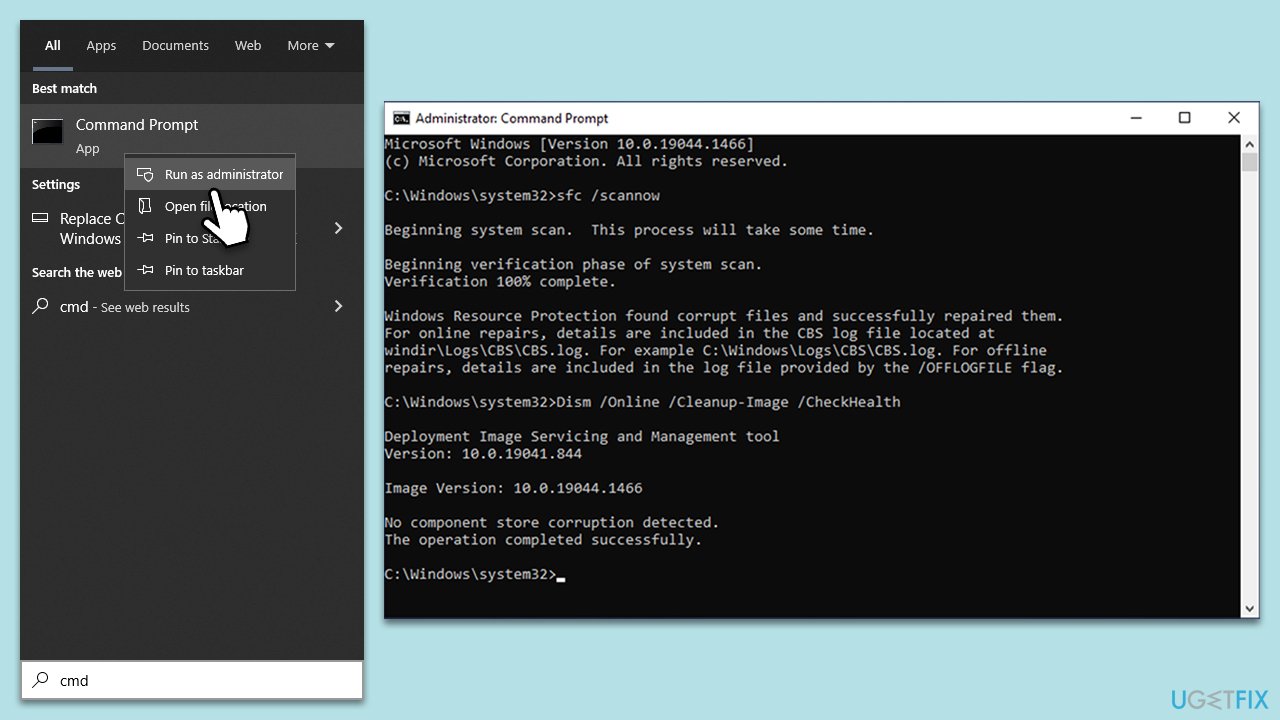Choose Pin to taskbar menu entry
This screenshot has height=720, width=1280.
(x=204, y=270)
